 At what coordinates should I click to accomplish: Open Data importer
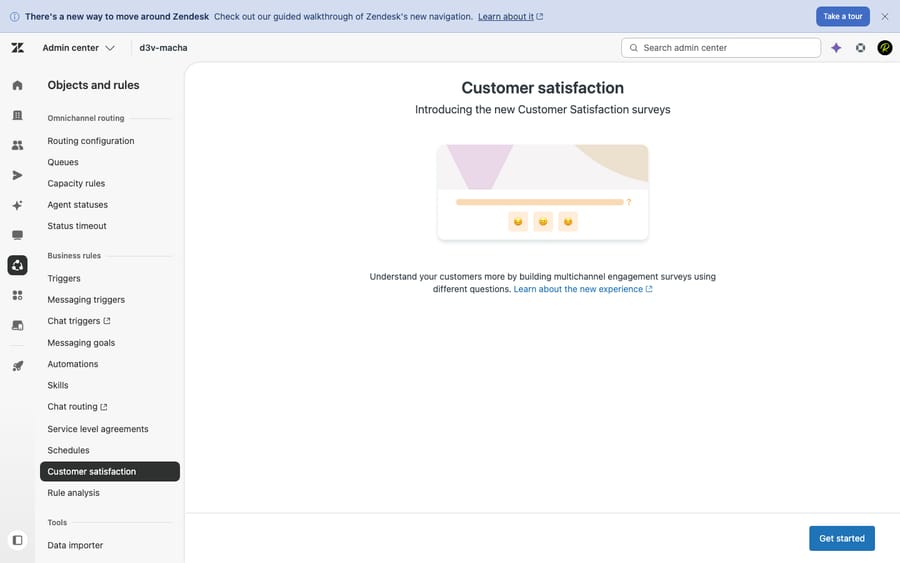point(75,545)
